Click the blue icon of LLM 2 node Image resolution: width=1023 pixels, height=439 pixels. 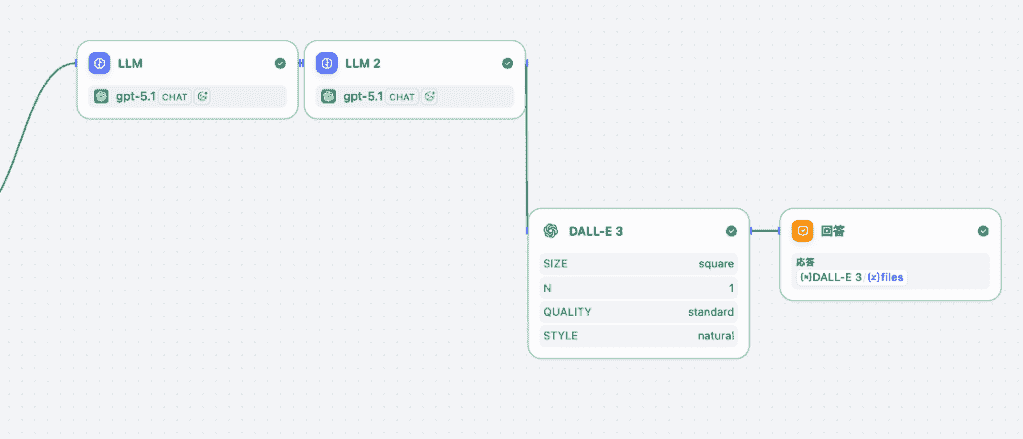click(327, 63)
